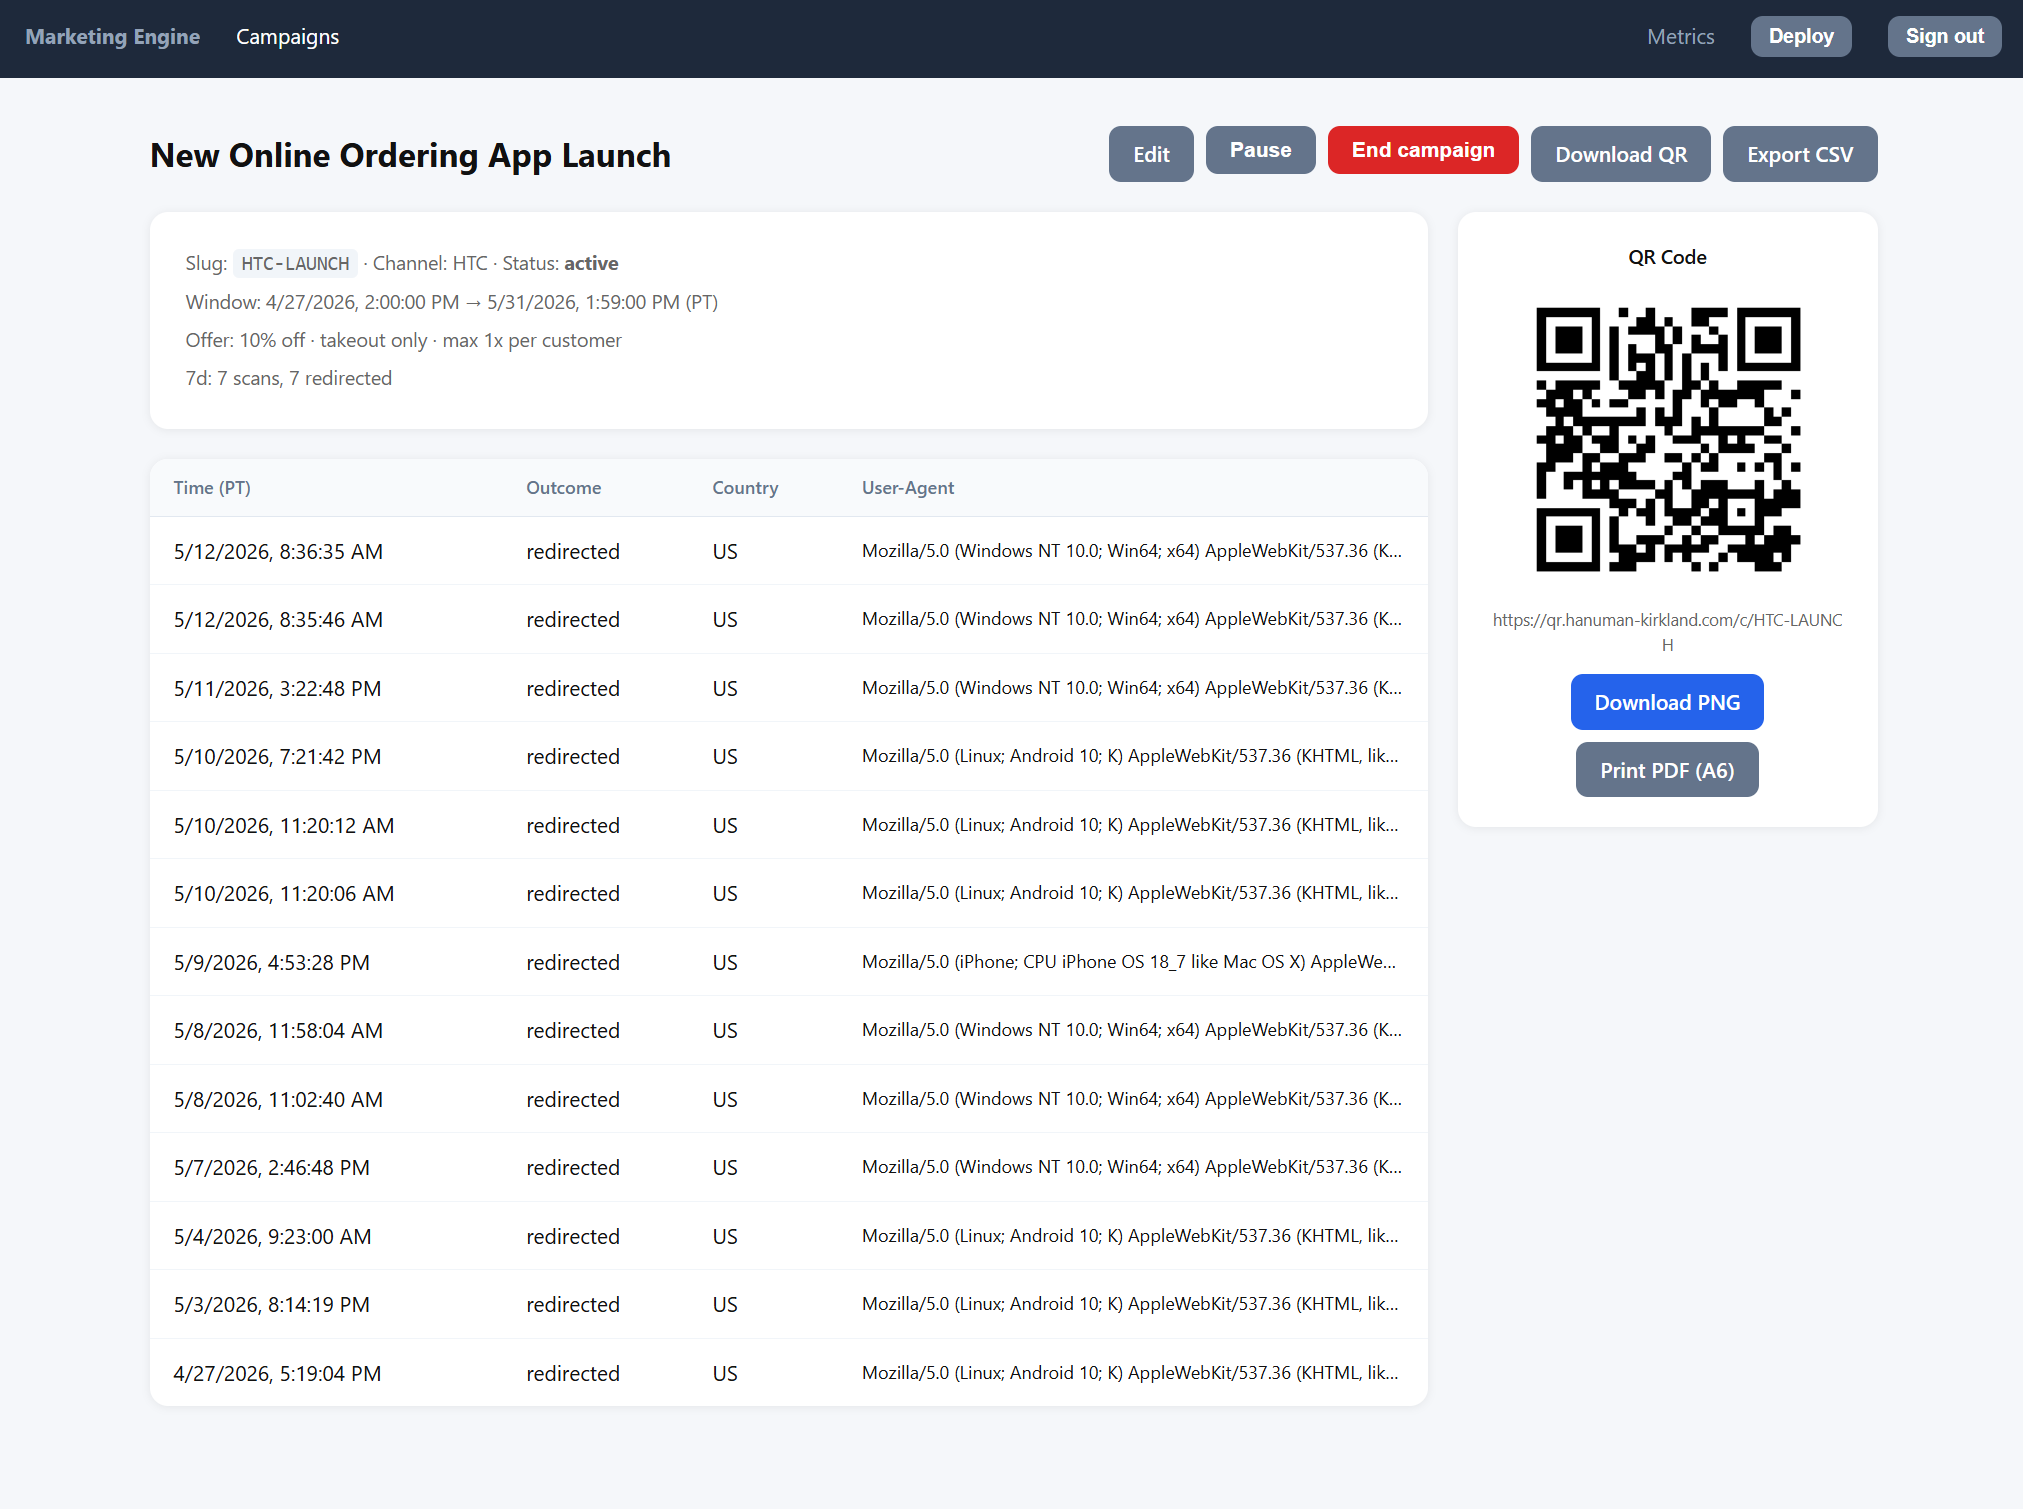Viewport: 2023px width, 1509px height.
Task: Open the Marketing Engine home link
Action: click(x=112, y=37)
